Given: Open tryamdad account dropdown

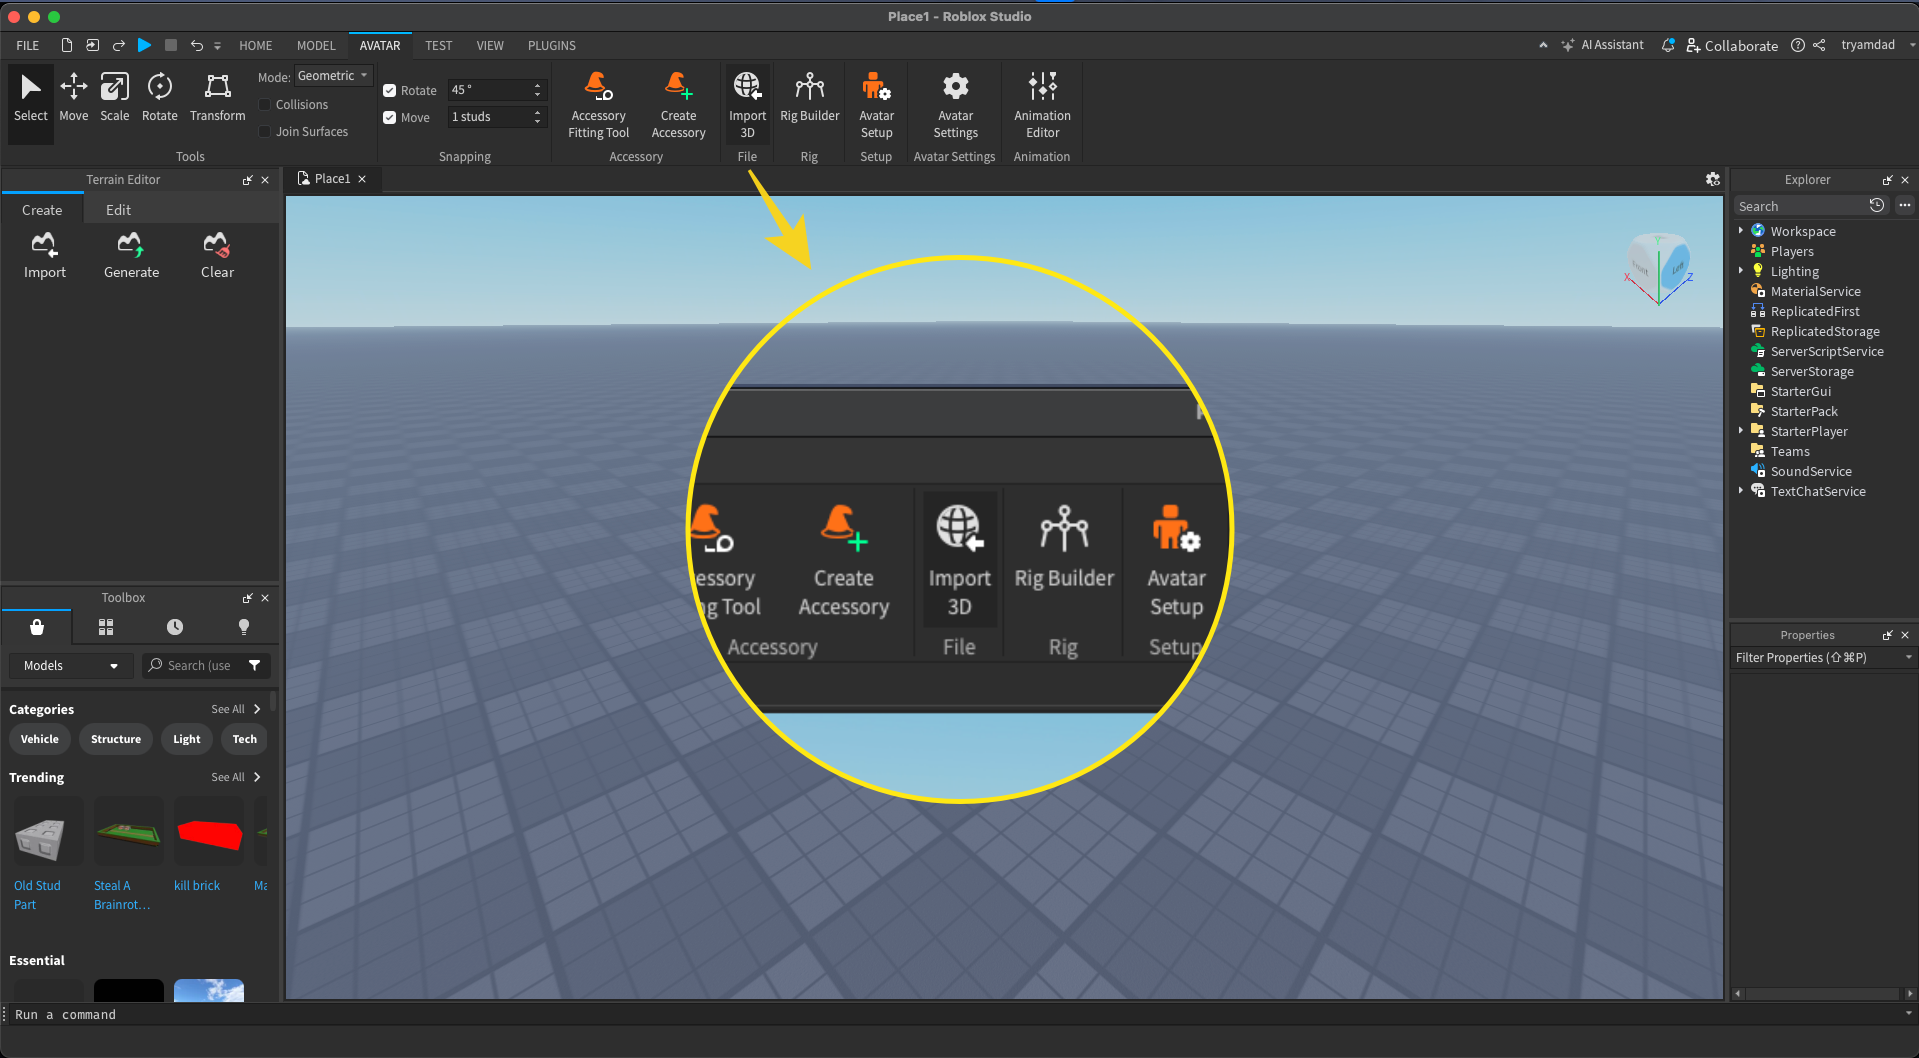Looking at the screenshot, I should coord(1877,45).
